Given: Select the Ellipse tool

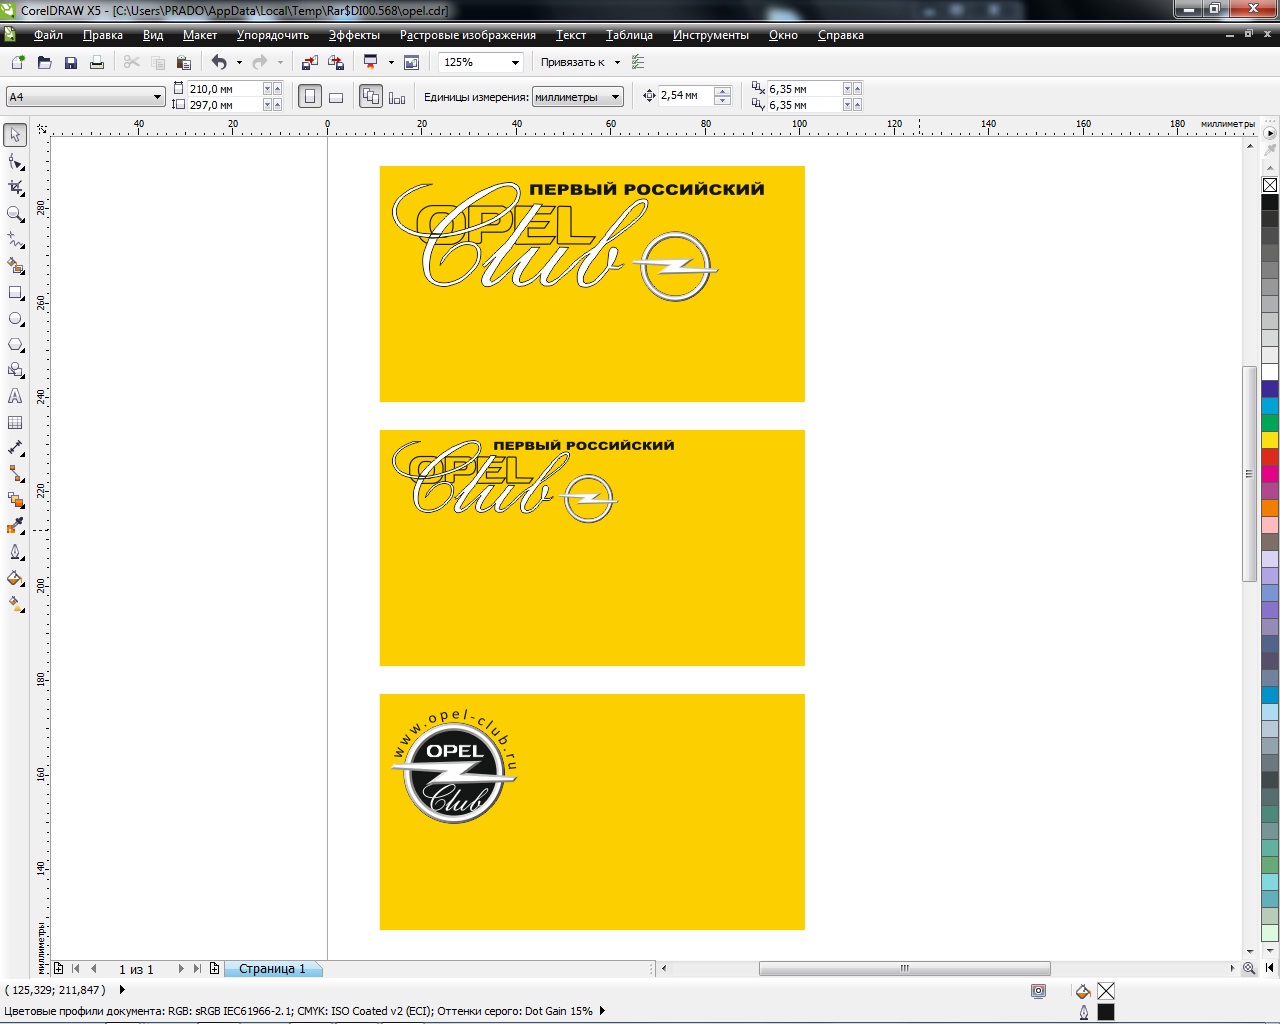Looking at the screenshot, I should click(x=15, y=318).
